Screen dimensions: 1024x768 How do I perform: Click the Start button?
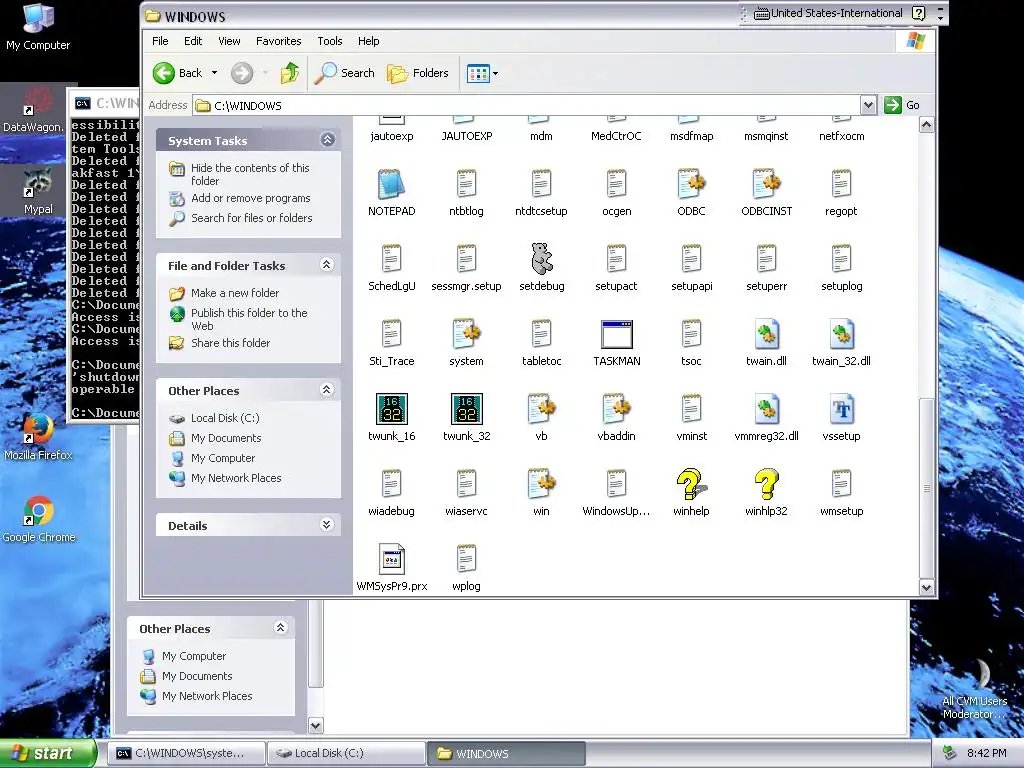point(48,753)
